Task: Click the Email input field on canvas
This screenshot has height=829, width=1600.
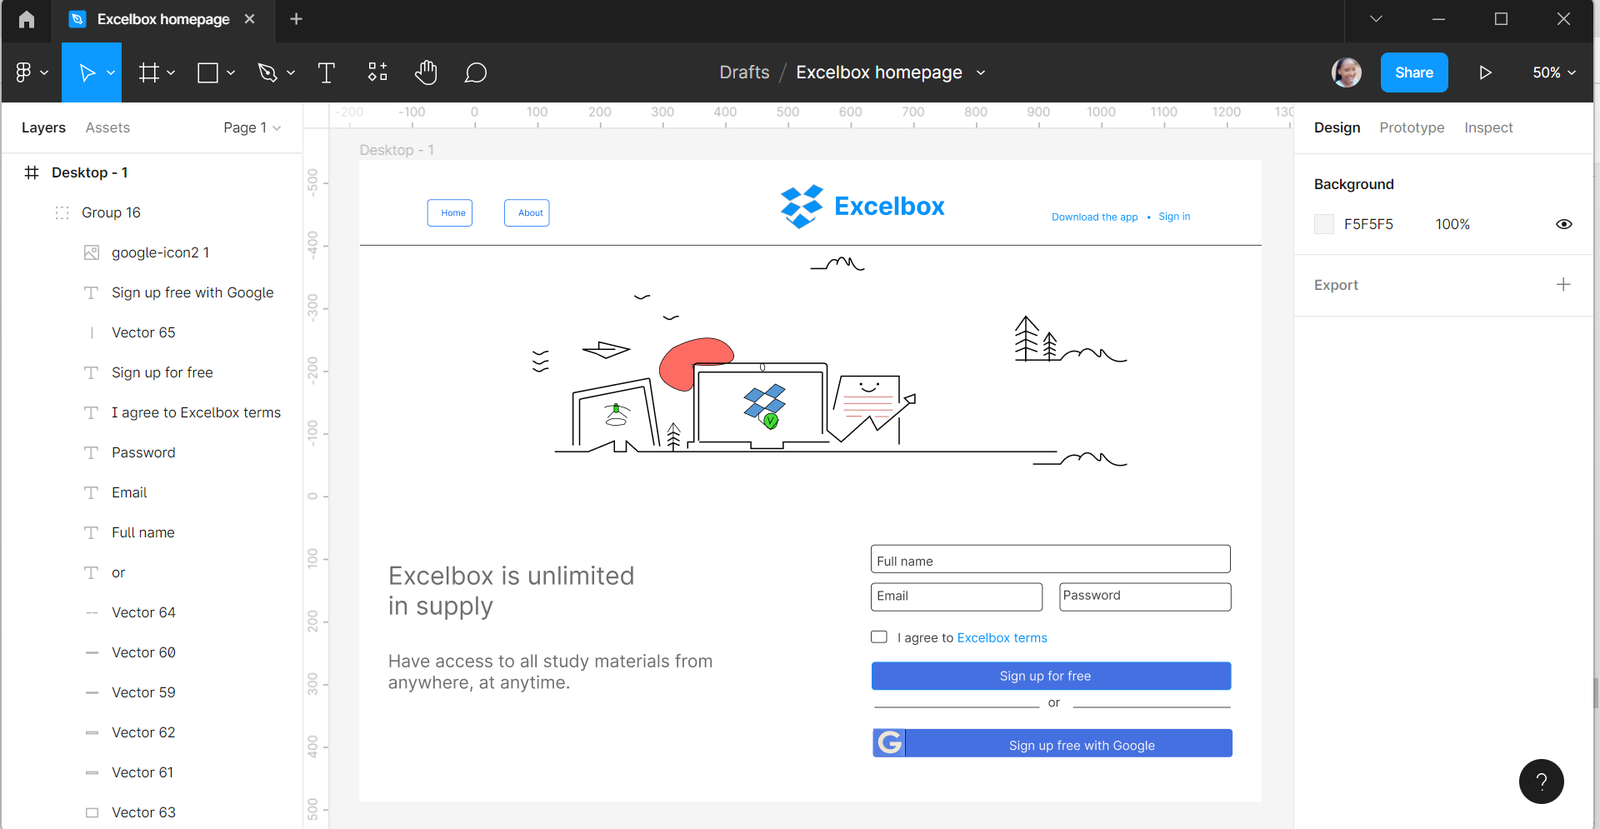Action: 957,597
